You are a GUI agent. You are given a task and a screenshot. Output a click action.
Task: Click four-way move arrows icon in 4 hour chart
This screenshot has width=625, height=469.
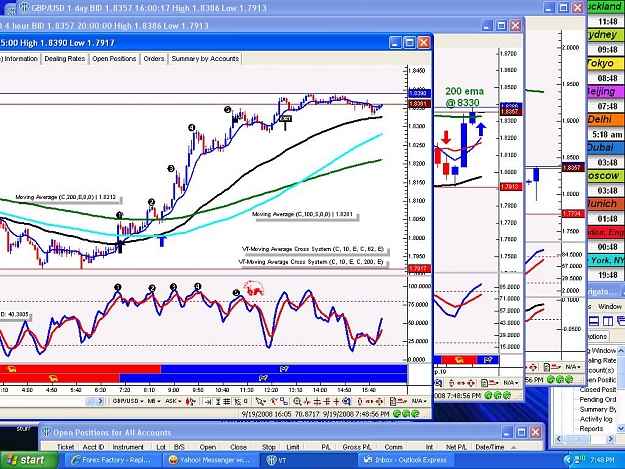(470, 383)
